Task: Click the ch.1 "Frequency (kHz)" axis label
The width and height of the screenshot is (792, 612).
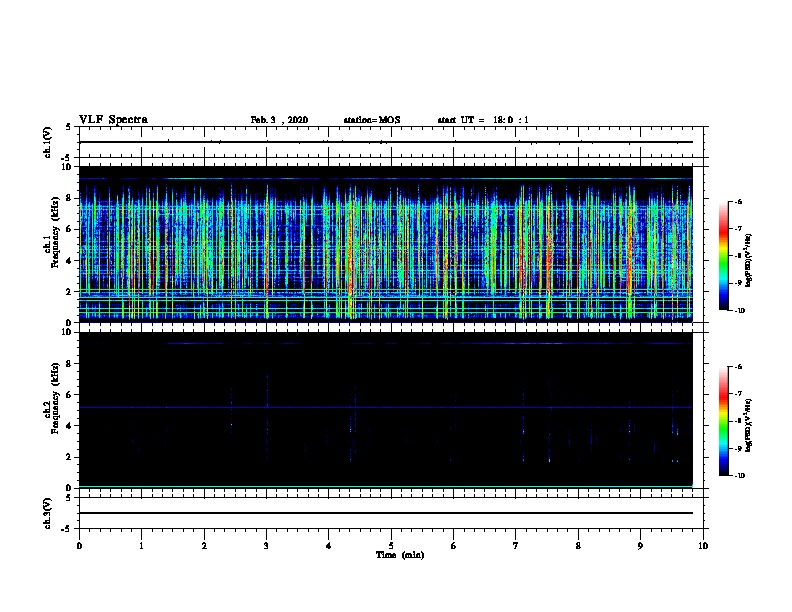Action: [x=55, y=233]
